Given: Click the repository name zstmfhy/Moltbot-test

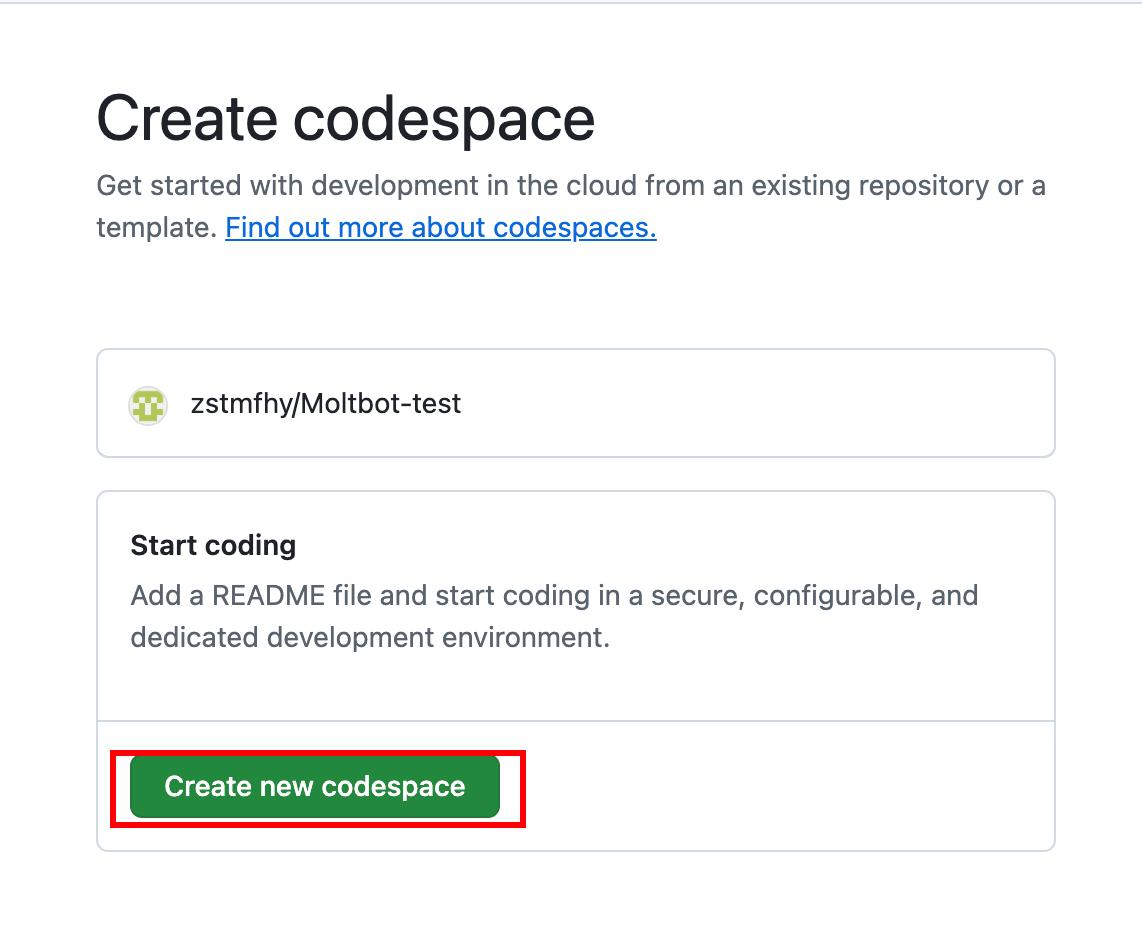Looking at the screenshot, I should coord(327,404).
